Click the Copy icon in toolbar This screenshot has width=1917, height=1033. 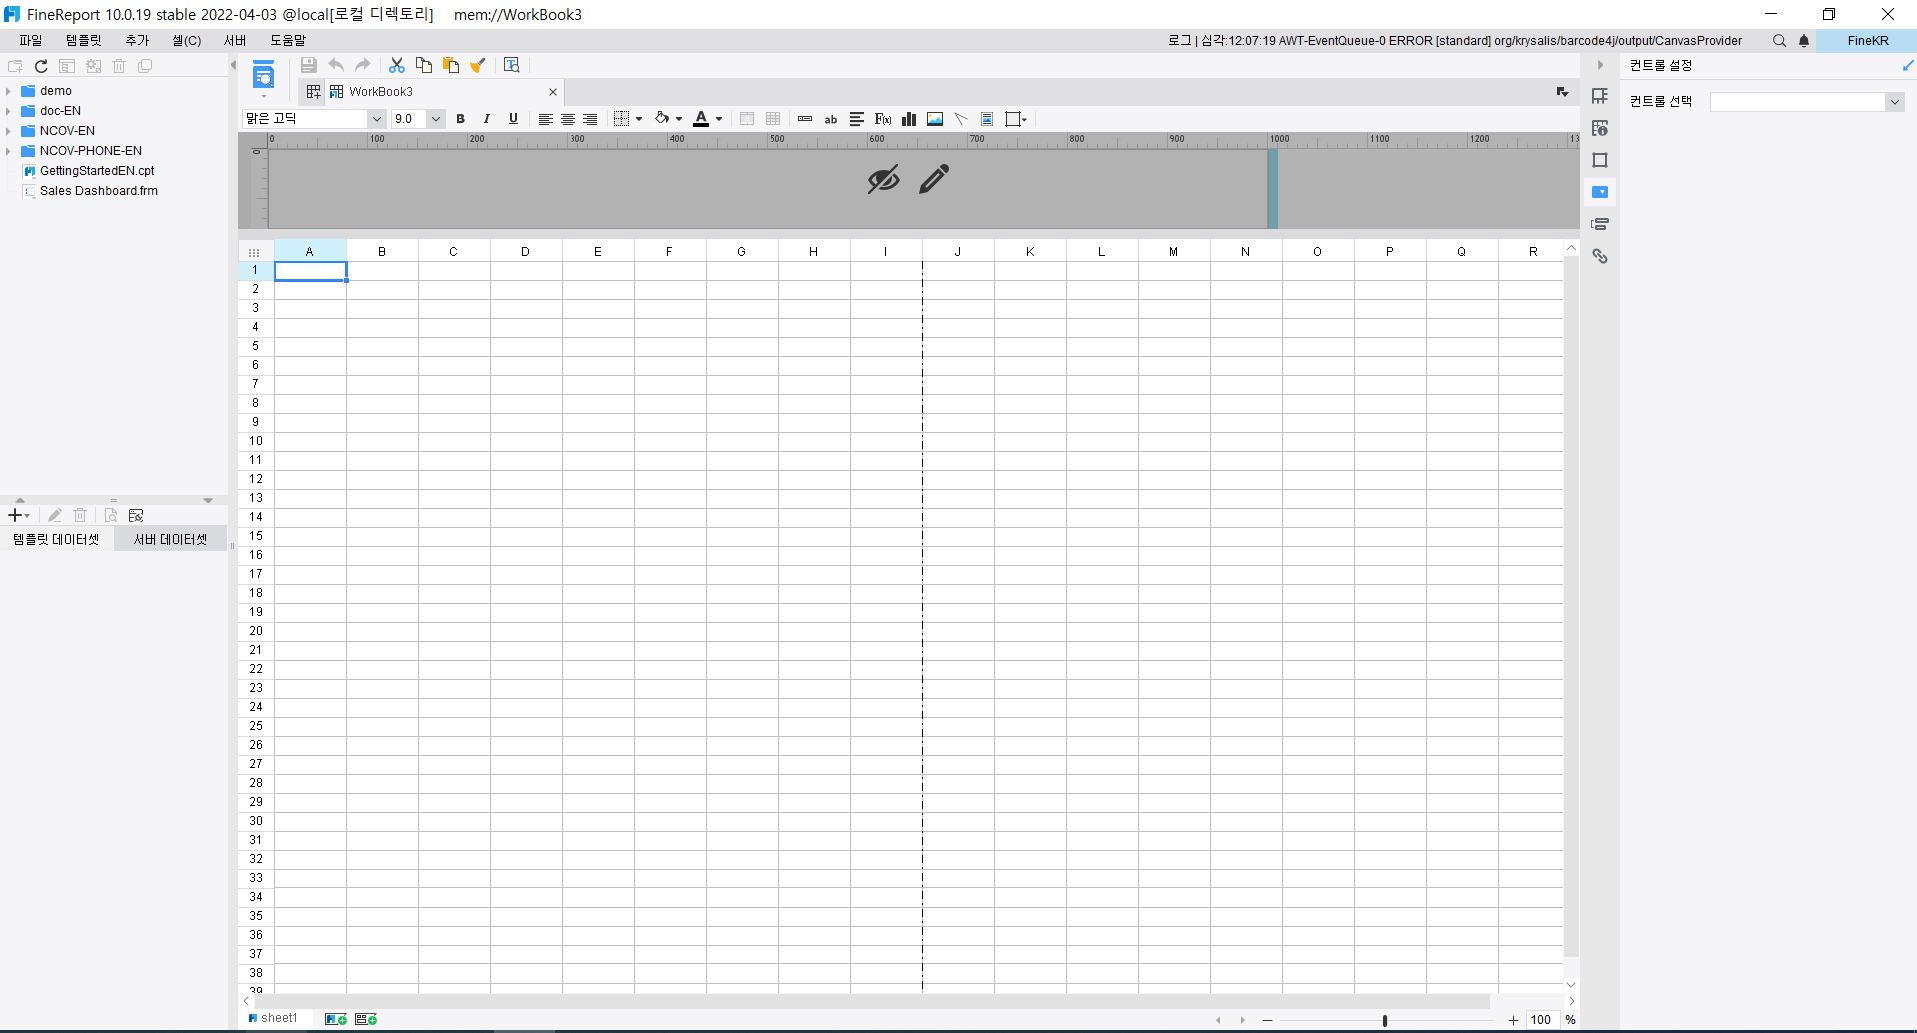424,65
